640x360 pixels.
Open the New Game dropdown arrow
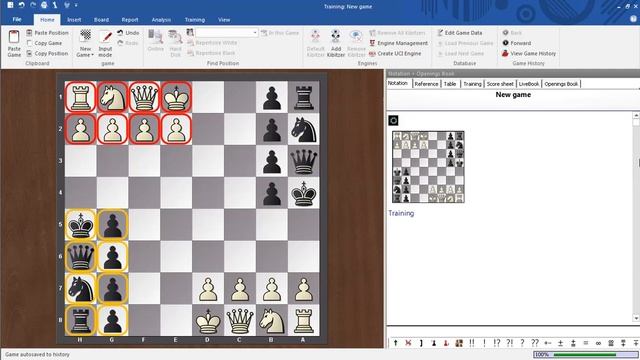[92, 55]
